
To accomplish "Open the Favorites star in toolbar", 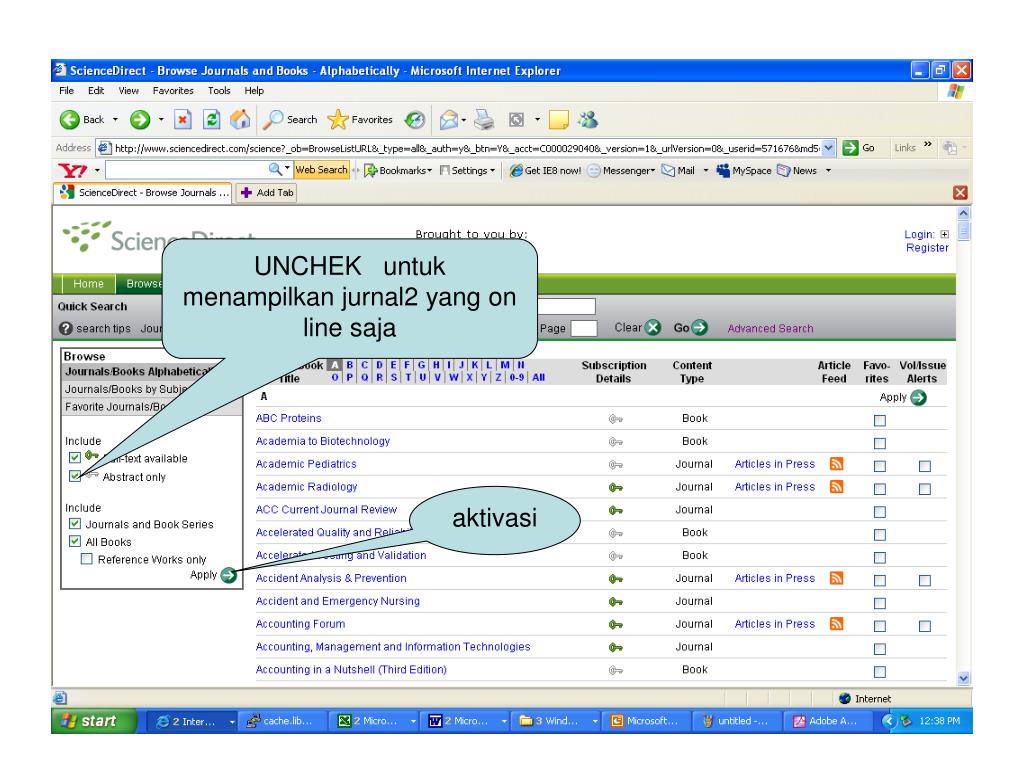I will 338,120.
